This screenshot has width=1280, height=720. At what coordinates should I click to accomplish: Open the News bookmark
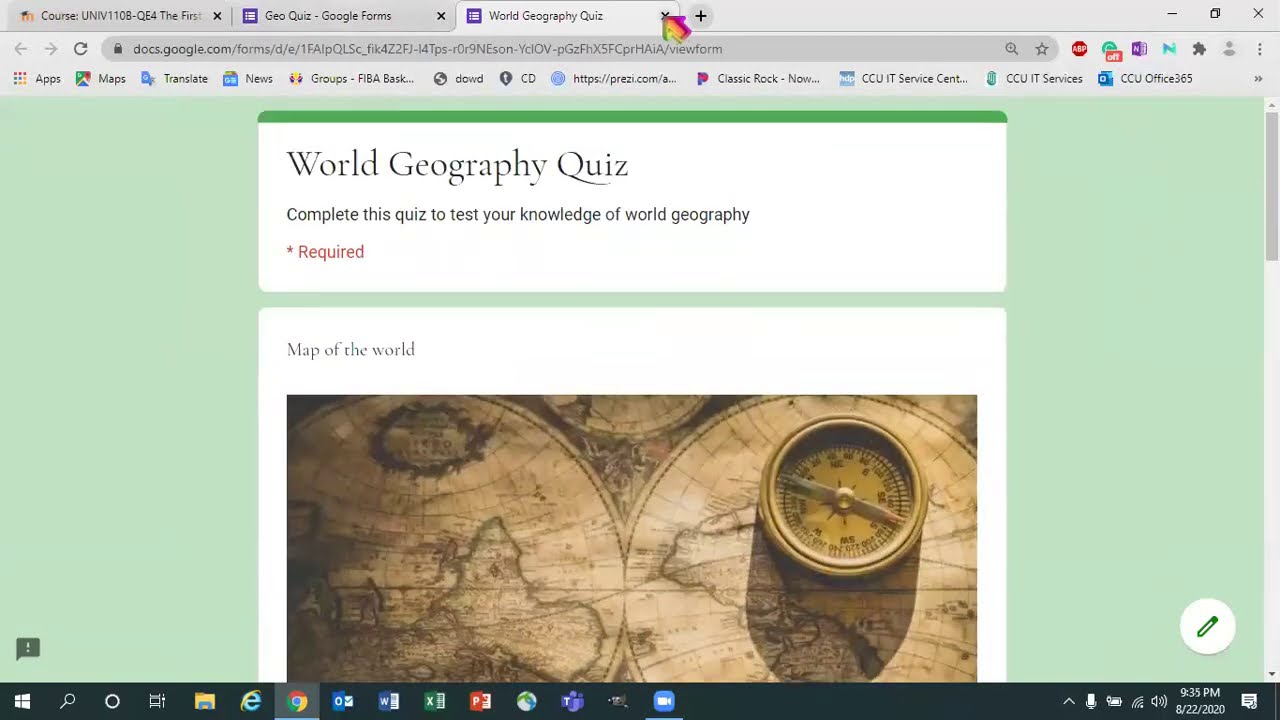point(247,78)
